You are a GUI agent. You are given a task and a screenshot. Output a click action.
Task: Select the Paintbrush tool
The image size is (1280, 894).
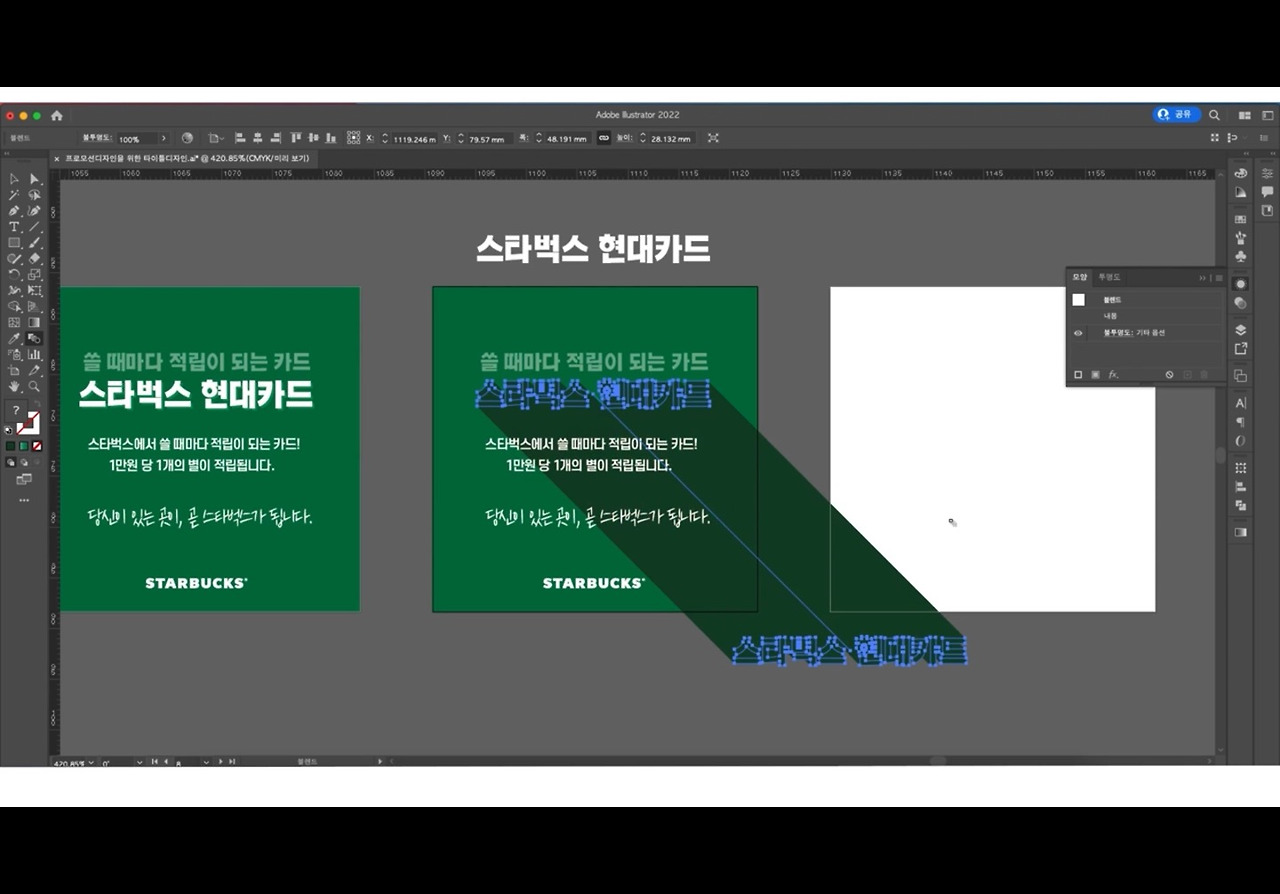pos(34,243)
